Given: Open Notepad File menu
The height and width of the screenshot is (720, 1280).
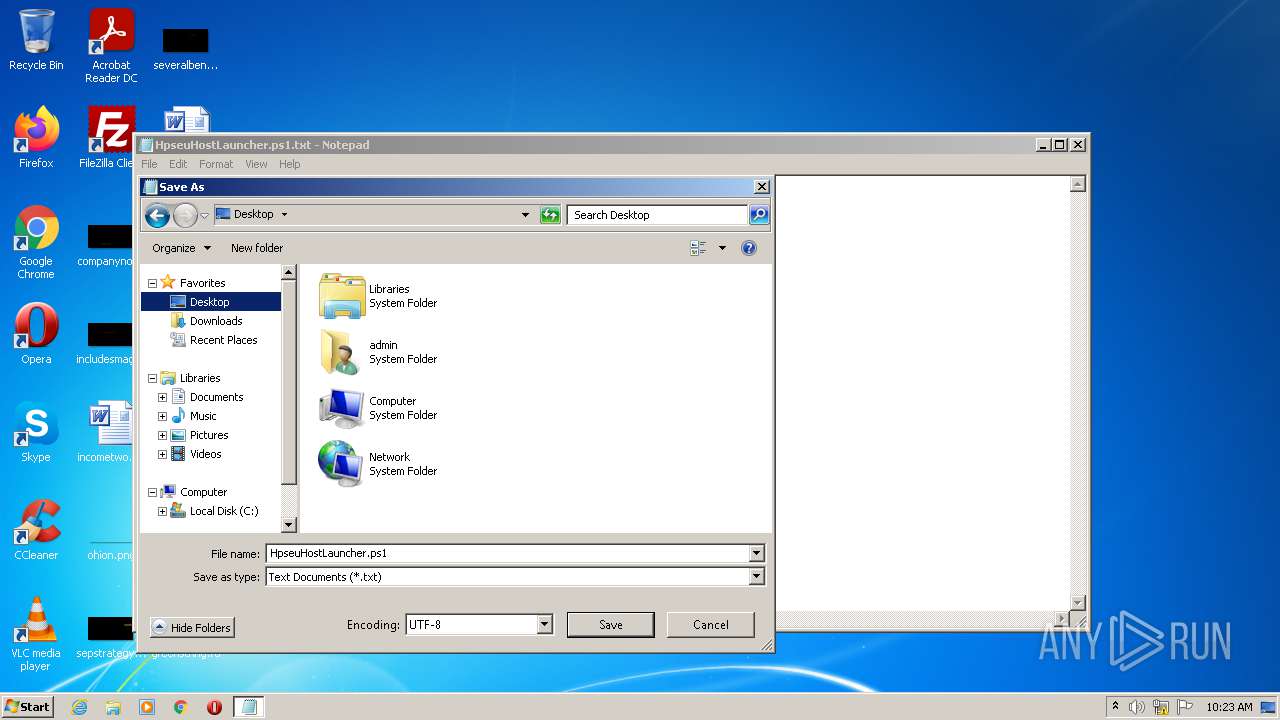Looking at the screenshot, I should click(x=149, y=164).
